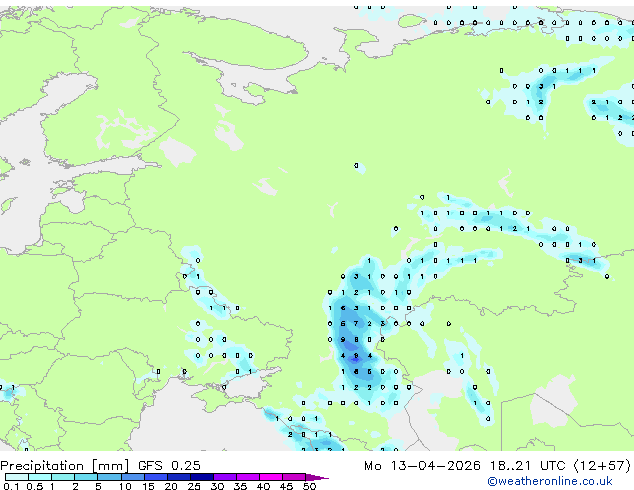The width and height of the screenshot is (634, 490).
Task: Click the arrow tip above 50 on the scale
Action: tap(318, 477)
